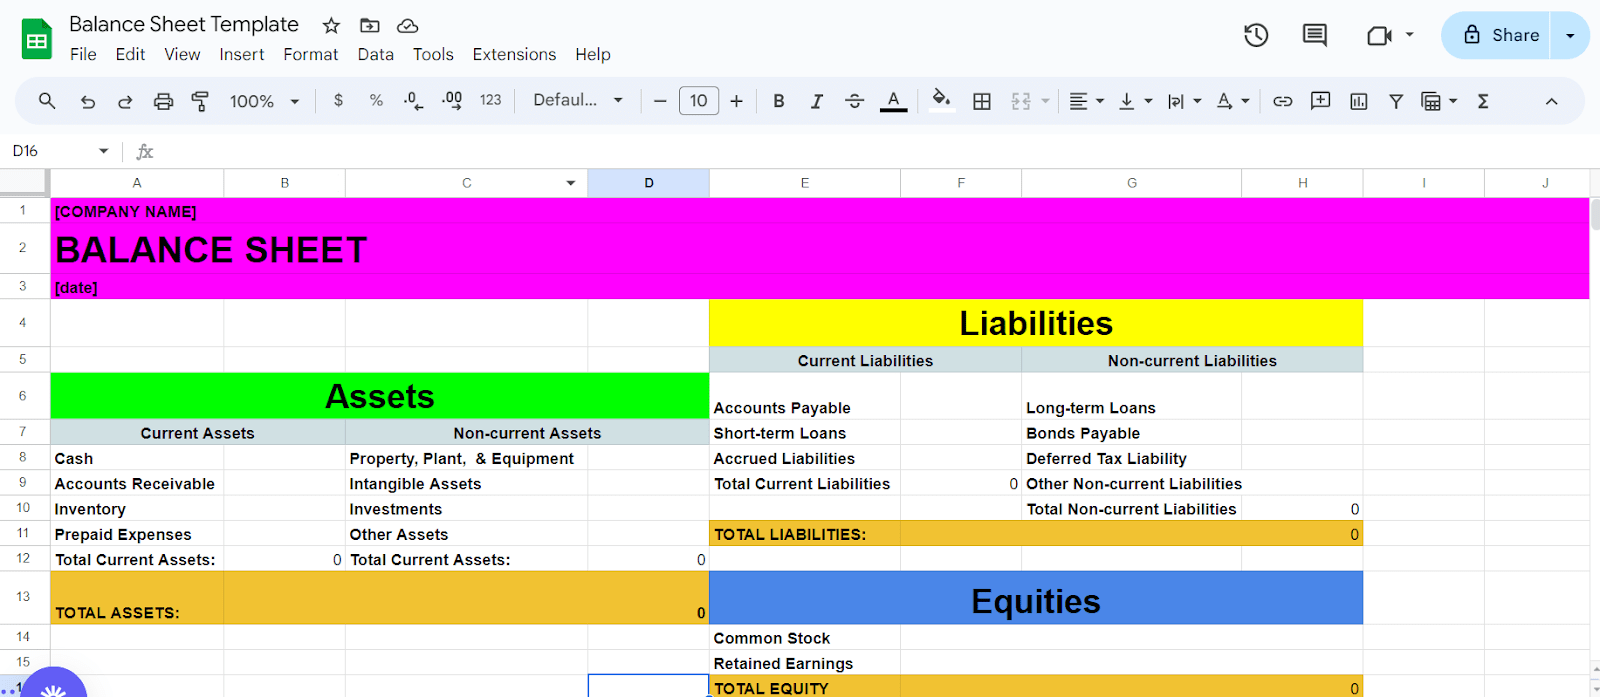
Task: Rename the Balance Sheet Template title
Action: click(x=184, y=25)
